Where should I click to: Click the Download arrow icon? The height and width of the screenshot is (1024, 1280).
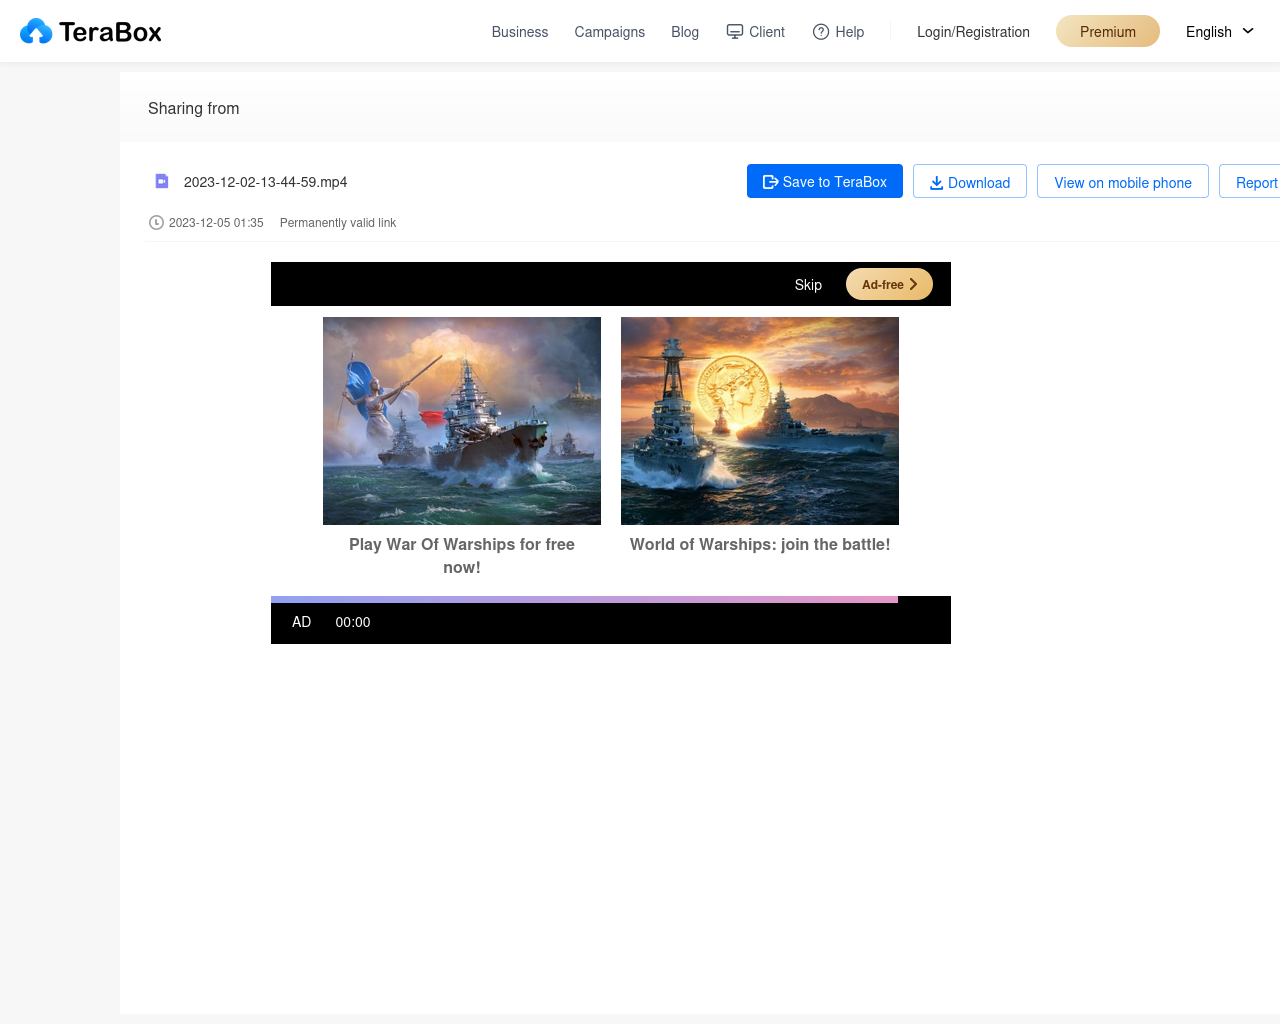point(937,182)
